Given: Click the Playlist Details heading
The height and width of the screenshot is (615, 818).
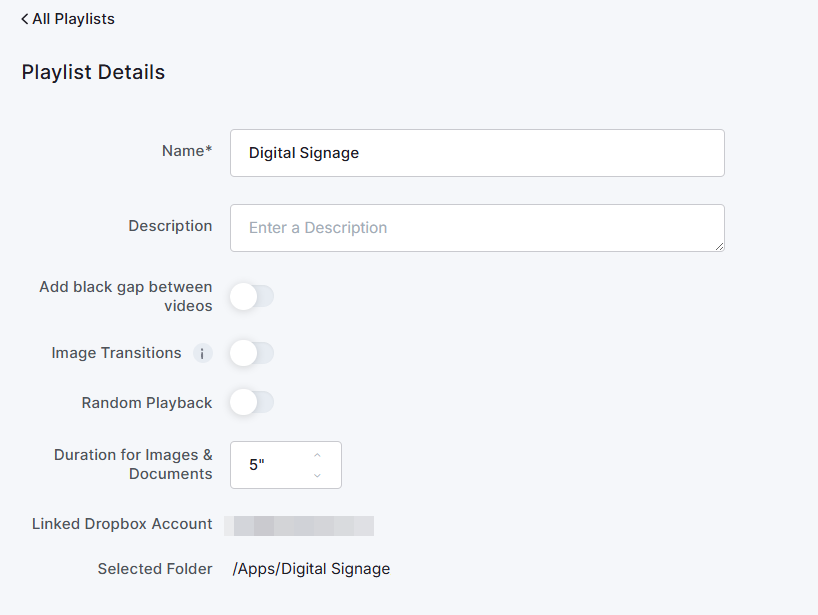Looking at the screenshot, I should pos(93,72).
